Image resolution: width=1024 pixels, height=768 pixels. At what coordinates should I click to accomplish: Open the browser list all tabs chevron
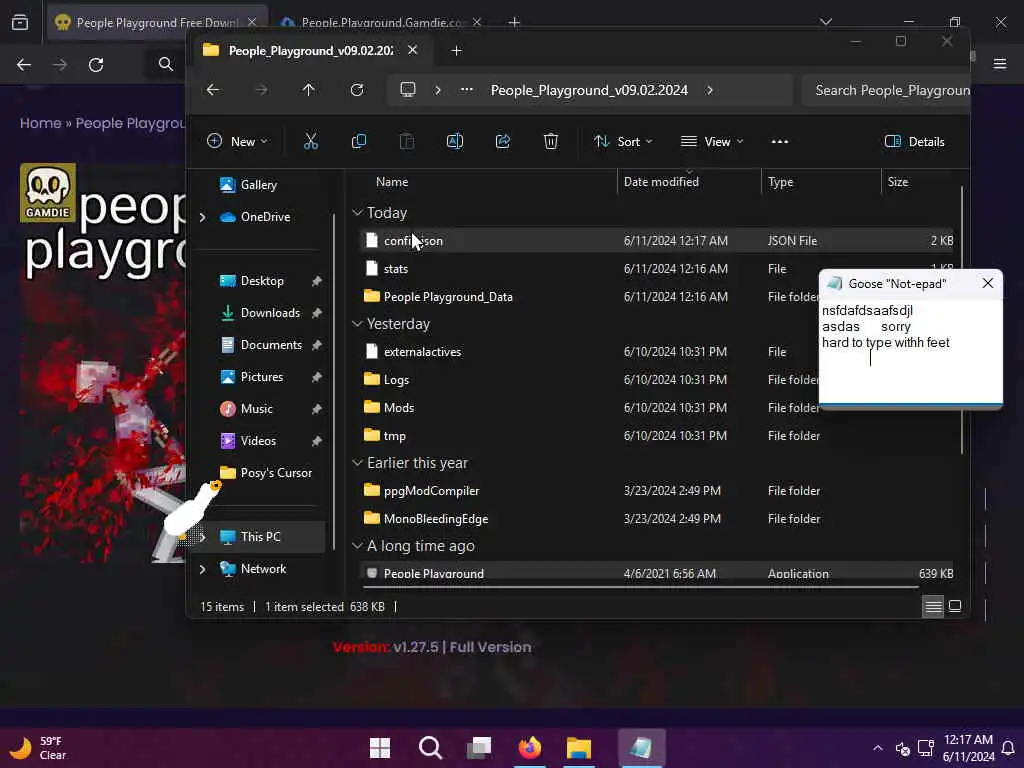click(825, 22)
